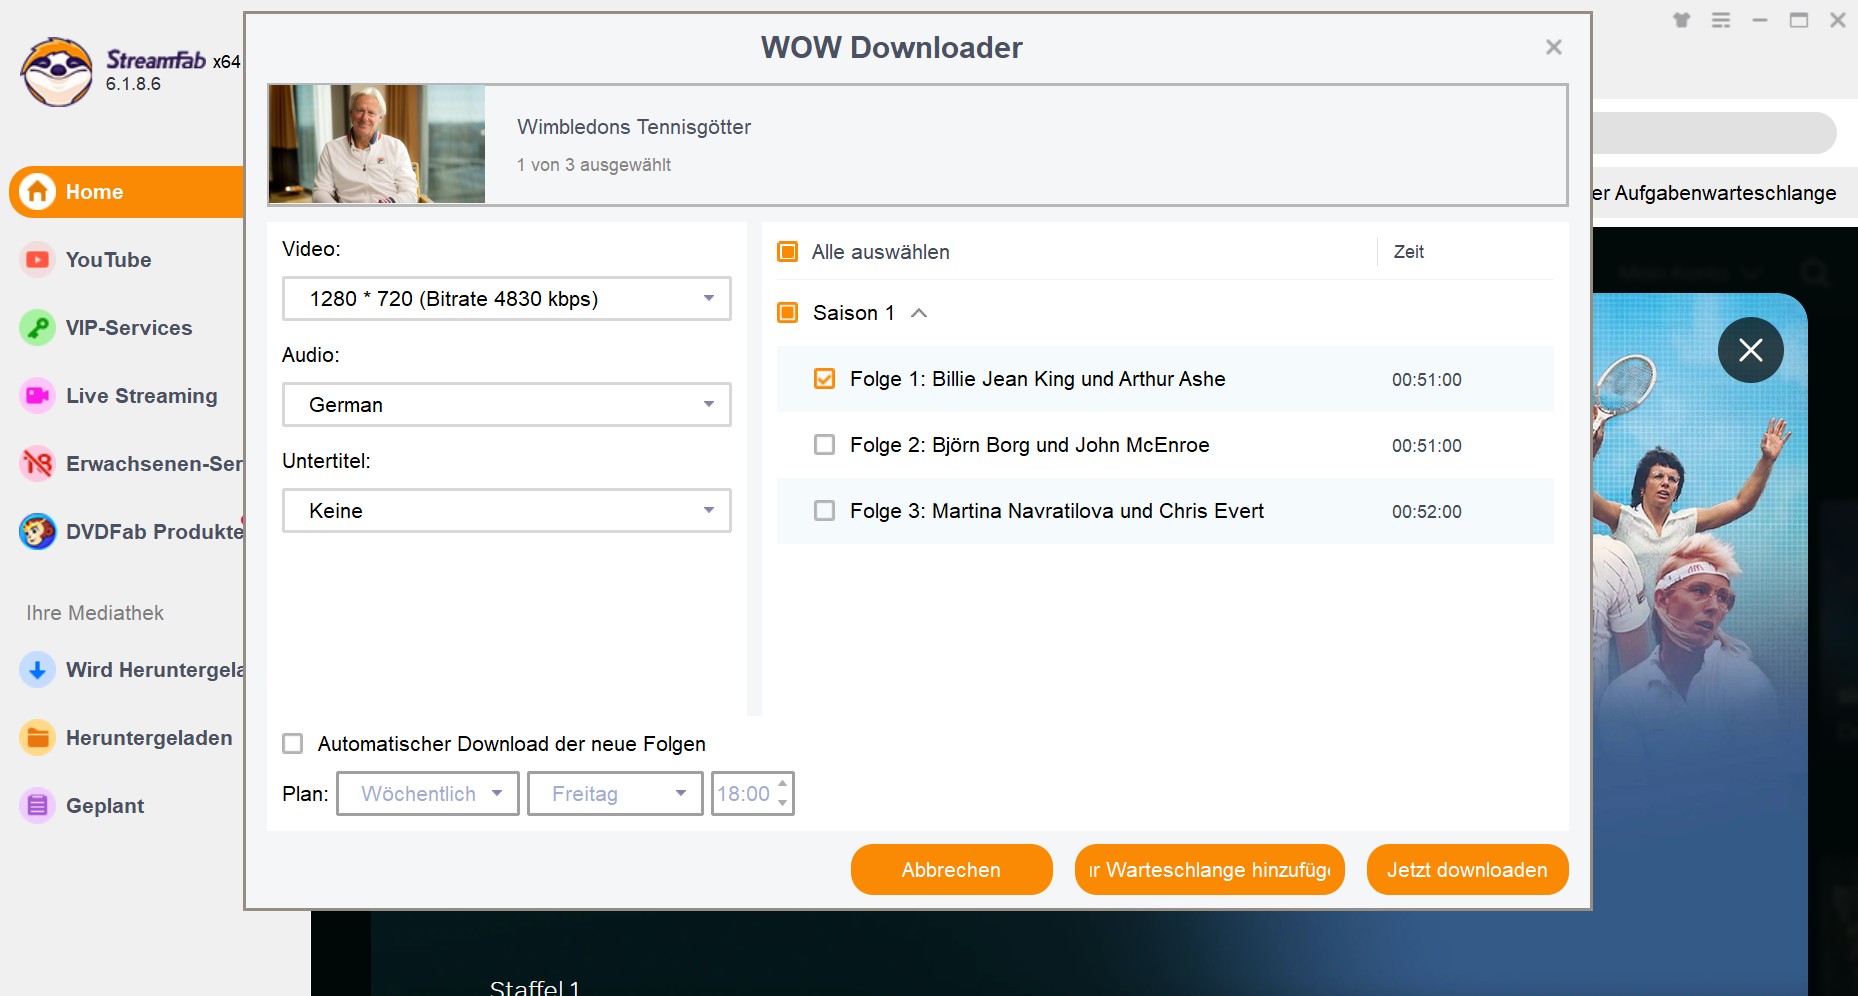The width and height of the screenshot is (1858, 996).
Task: Click the round X overlay on poster
Action: (x=1750, y=350)
